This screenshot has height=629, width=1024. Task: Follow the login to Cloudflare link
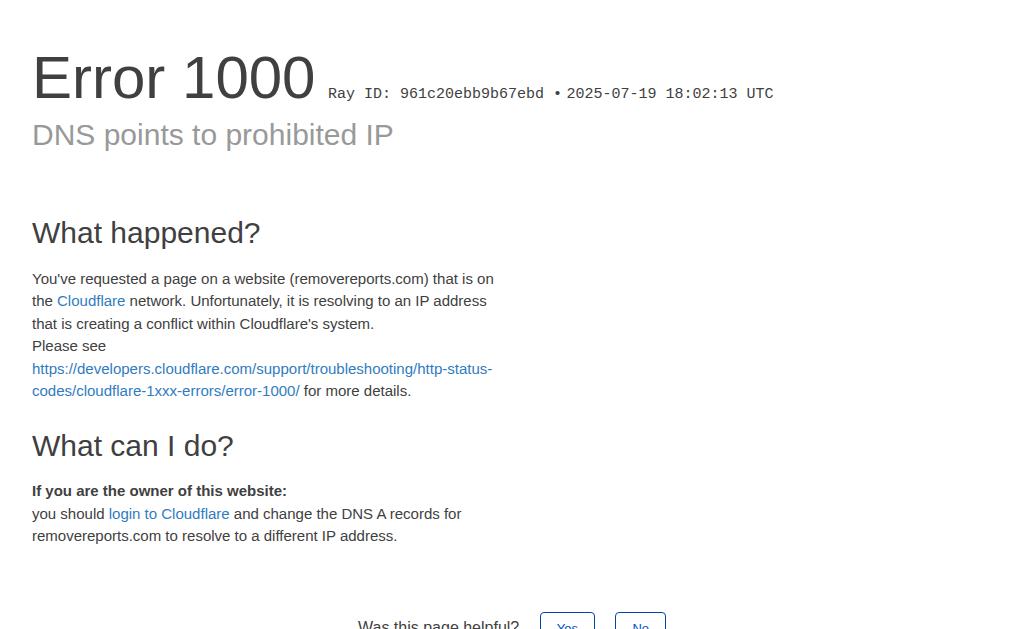pyautogui.click(x=169, y=514)
